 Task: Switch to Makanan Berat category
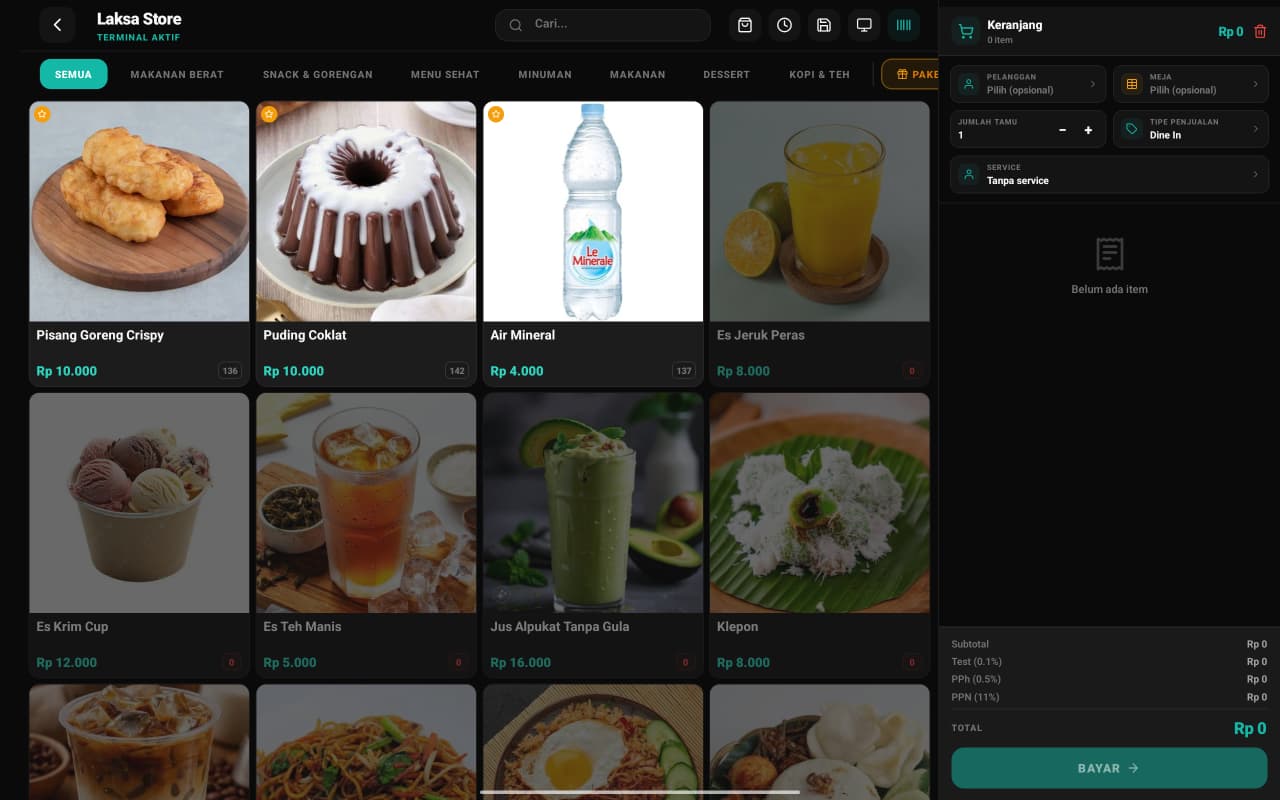tap(177, 74)
